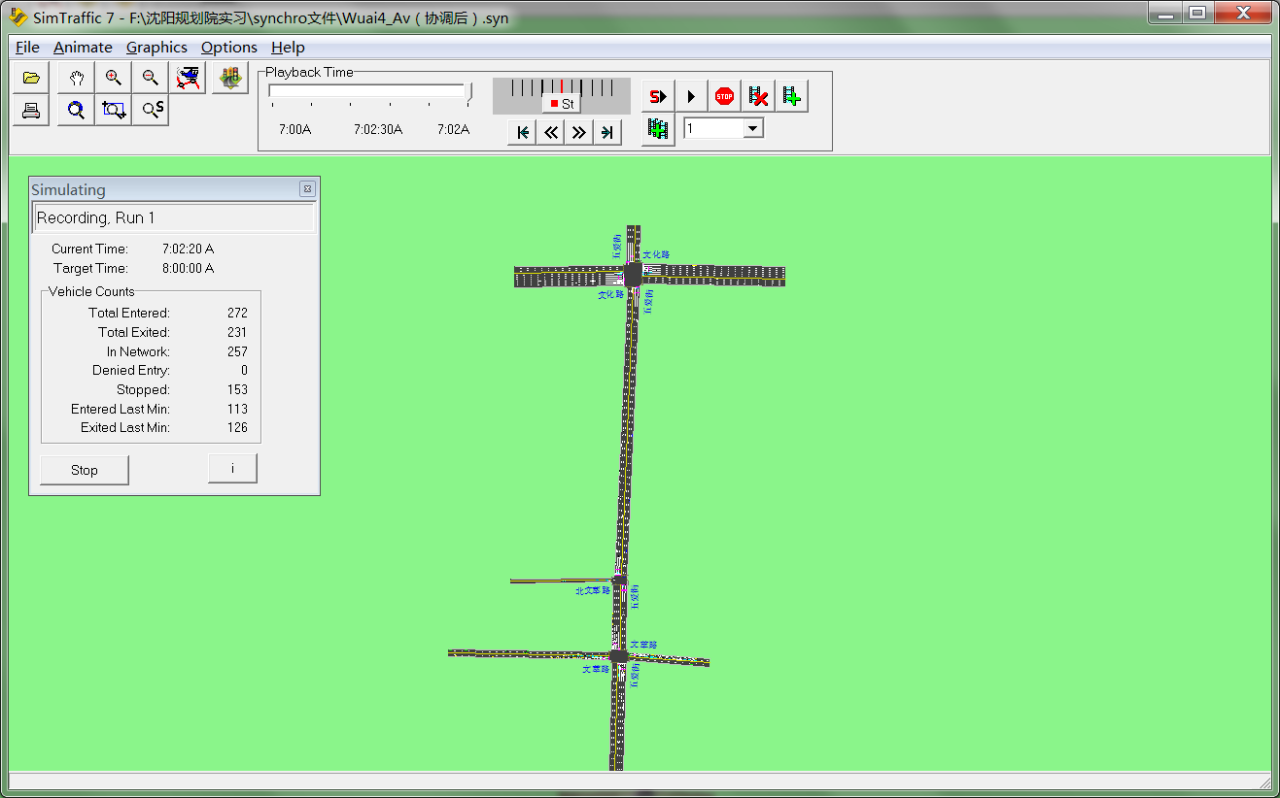Click the print icon in toolbar
This screenshot has height=798, width=1280.
pos(31,110)
